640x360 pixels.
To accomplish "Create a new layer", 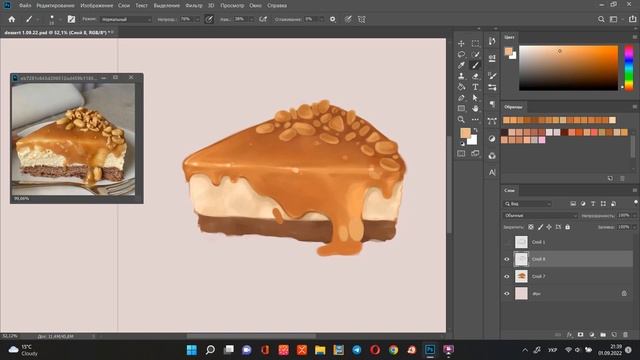I will pos(614,335).
